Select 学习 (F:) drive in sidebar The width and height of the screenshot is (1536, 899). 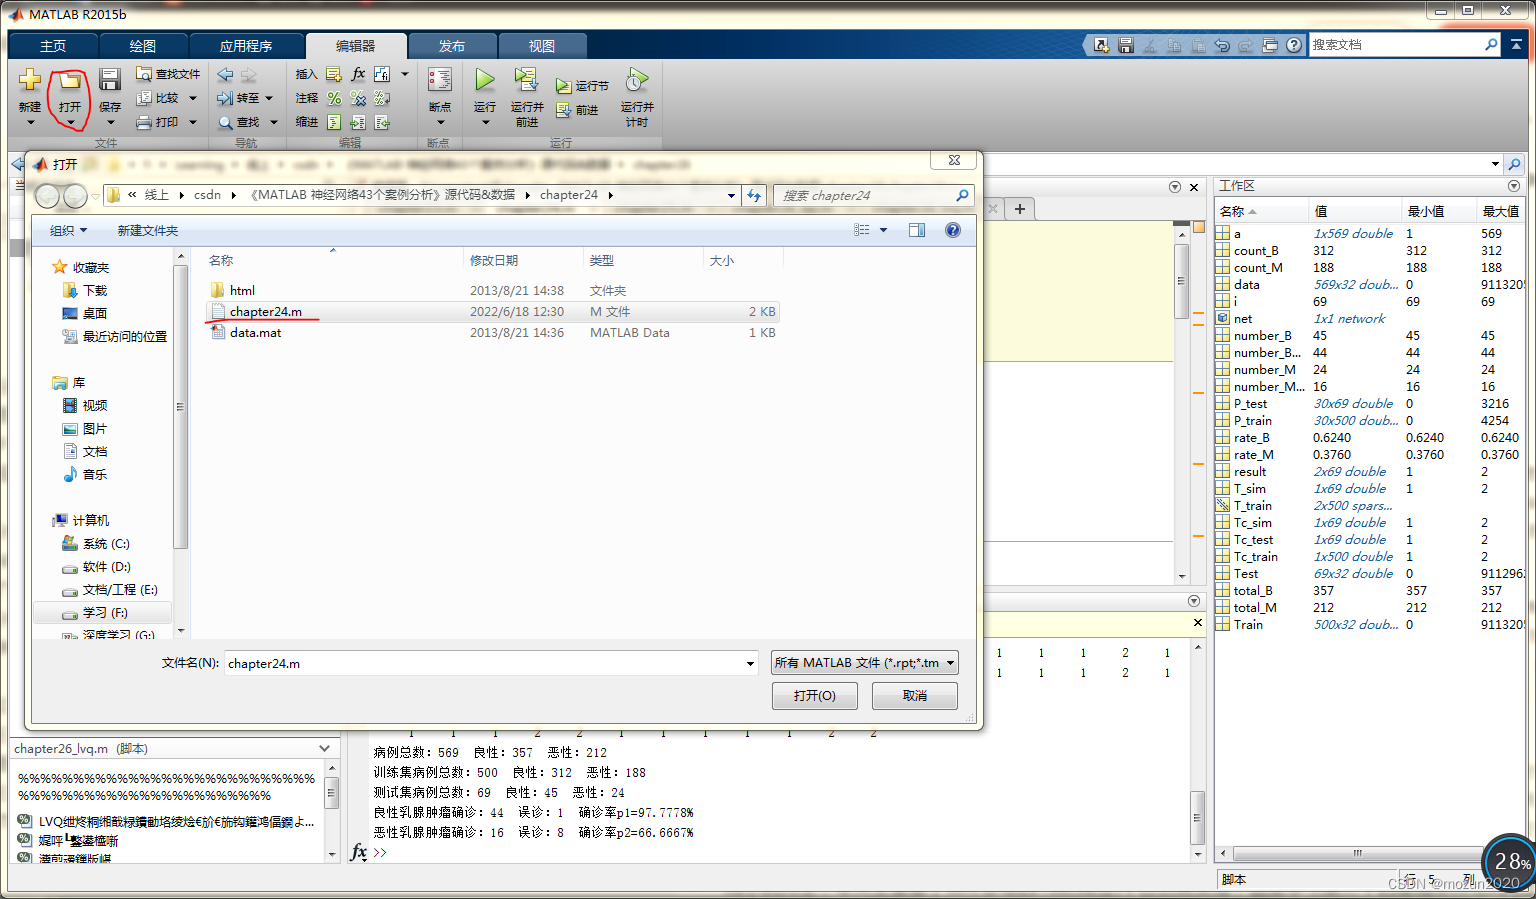click(105, 613)
